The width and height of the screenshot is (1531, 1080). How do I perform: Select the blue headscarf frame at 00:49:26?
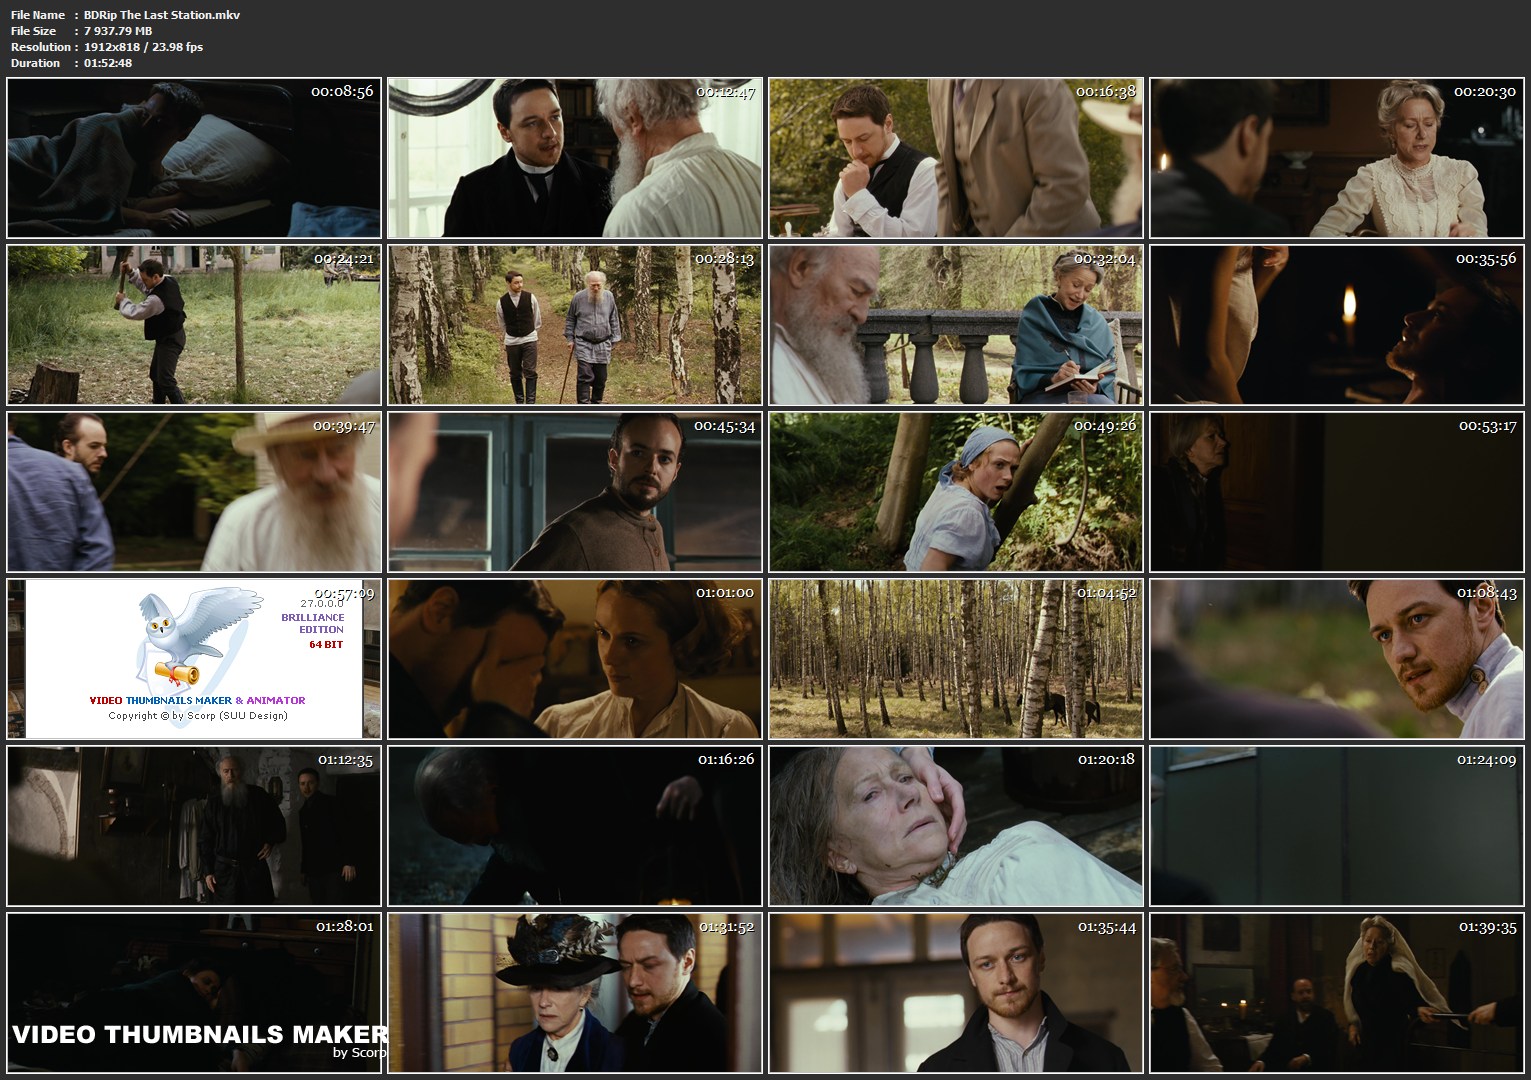pos(956,492)
